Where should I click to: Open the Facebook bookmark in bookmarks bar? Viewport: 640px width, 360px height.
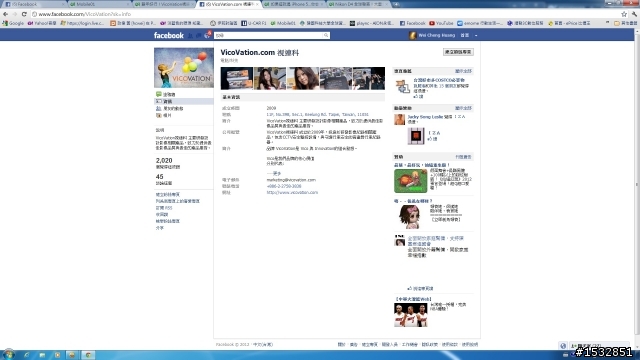[412, 23]
